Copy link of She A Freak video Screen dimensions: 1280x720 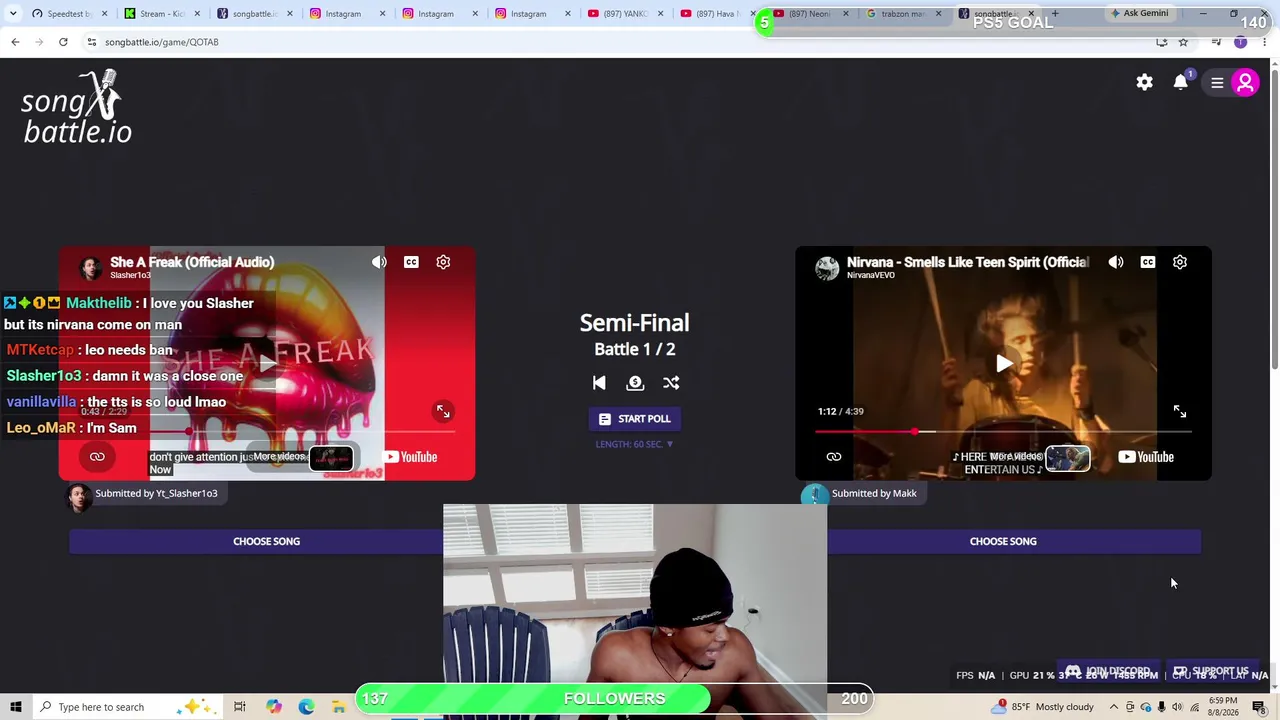coord(97,457)
